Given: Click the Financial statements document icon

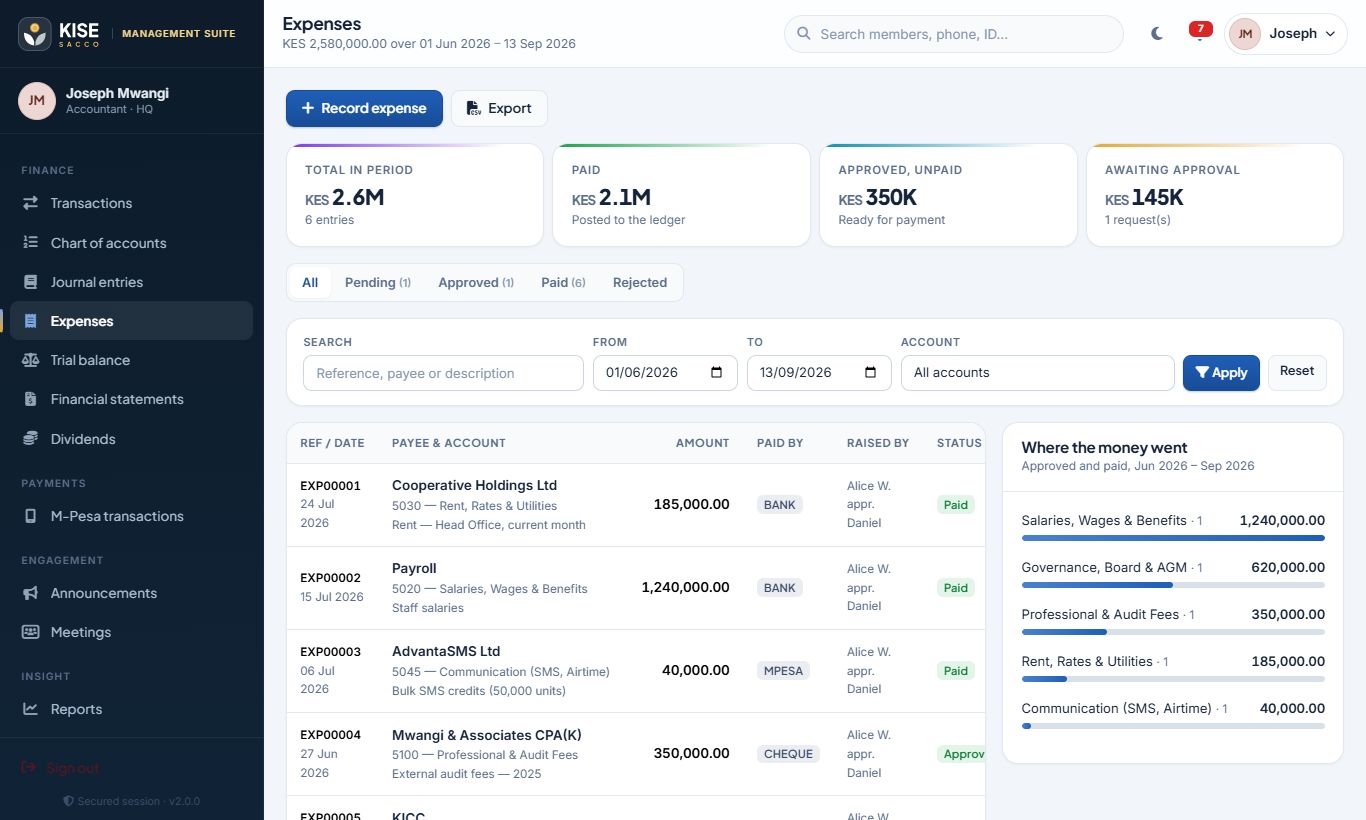Looking at the screenshot, I should coord(31,399).
